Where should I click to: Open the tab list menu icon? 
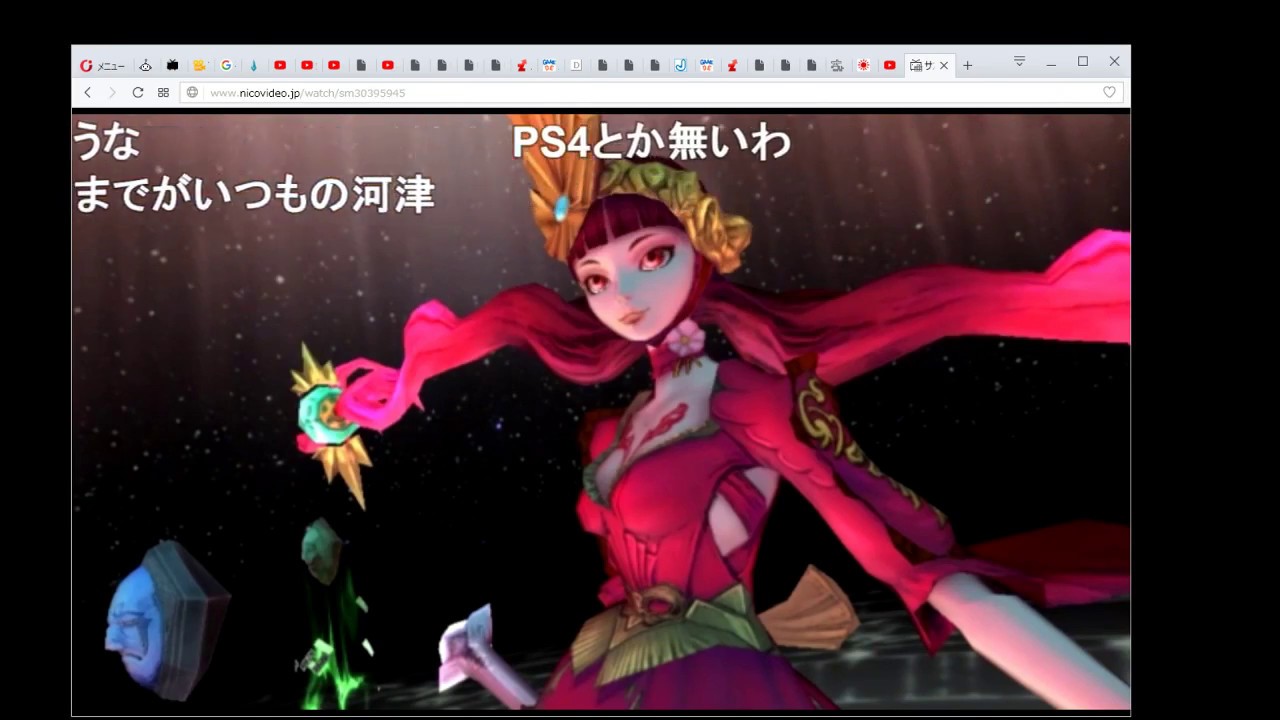[x=1019, y=61]
